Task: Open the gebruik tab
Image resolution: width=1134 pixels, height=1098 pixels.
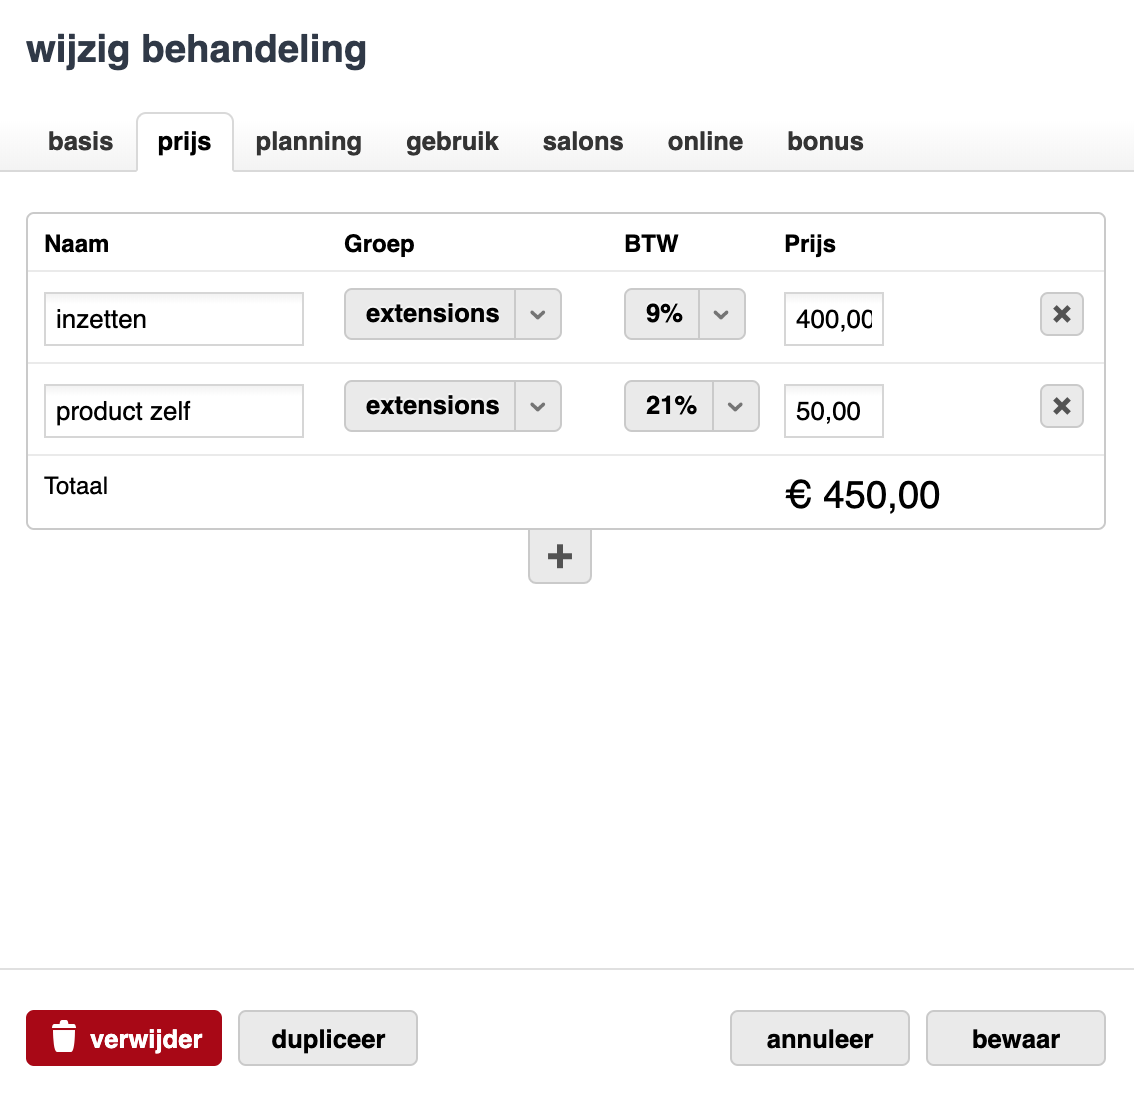Action: (452, 141)
